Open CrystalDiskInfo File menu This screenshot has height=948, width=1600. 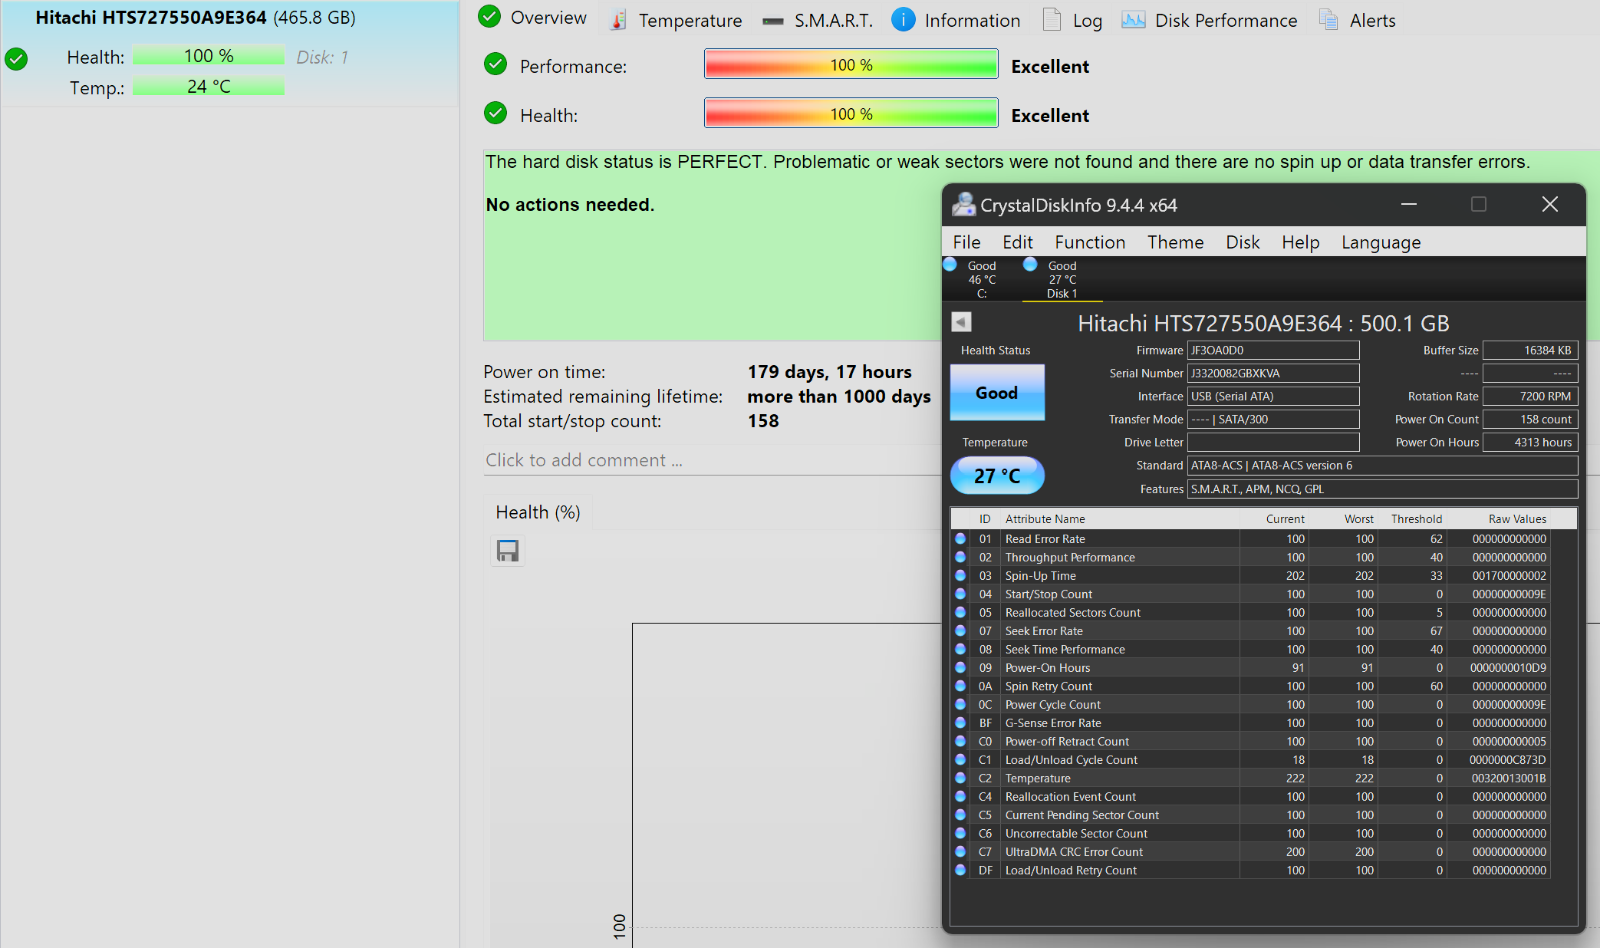point(966,242)
